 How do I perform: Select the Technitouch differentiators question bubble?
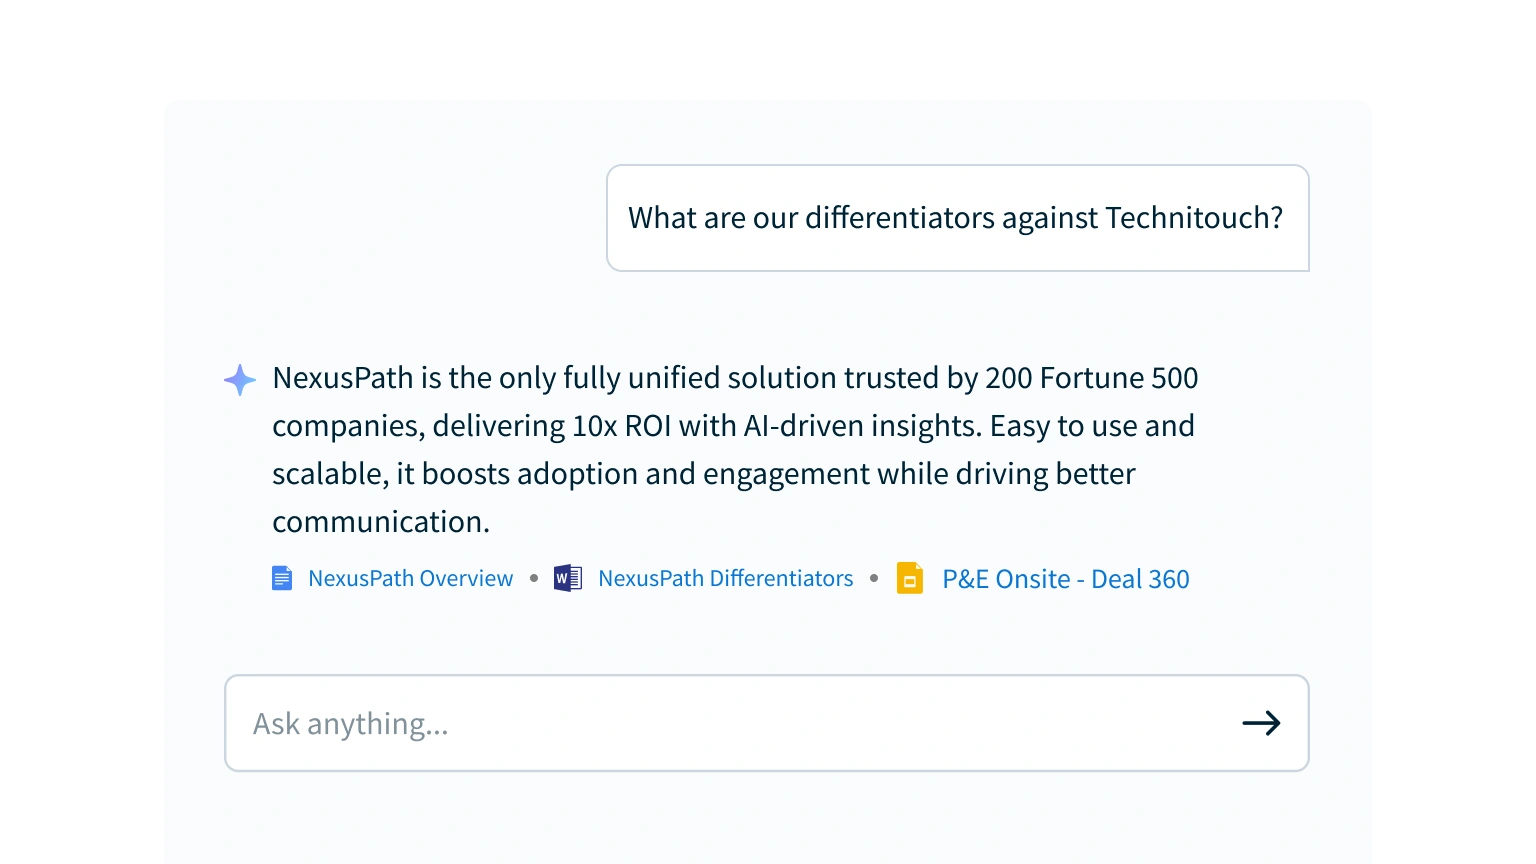tap(957, 218)
